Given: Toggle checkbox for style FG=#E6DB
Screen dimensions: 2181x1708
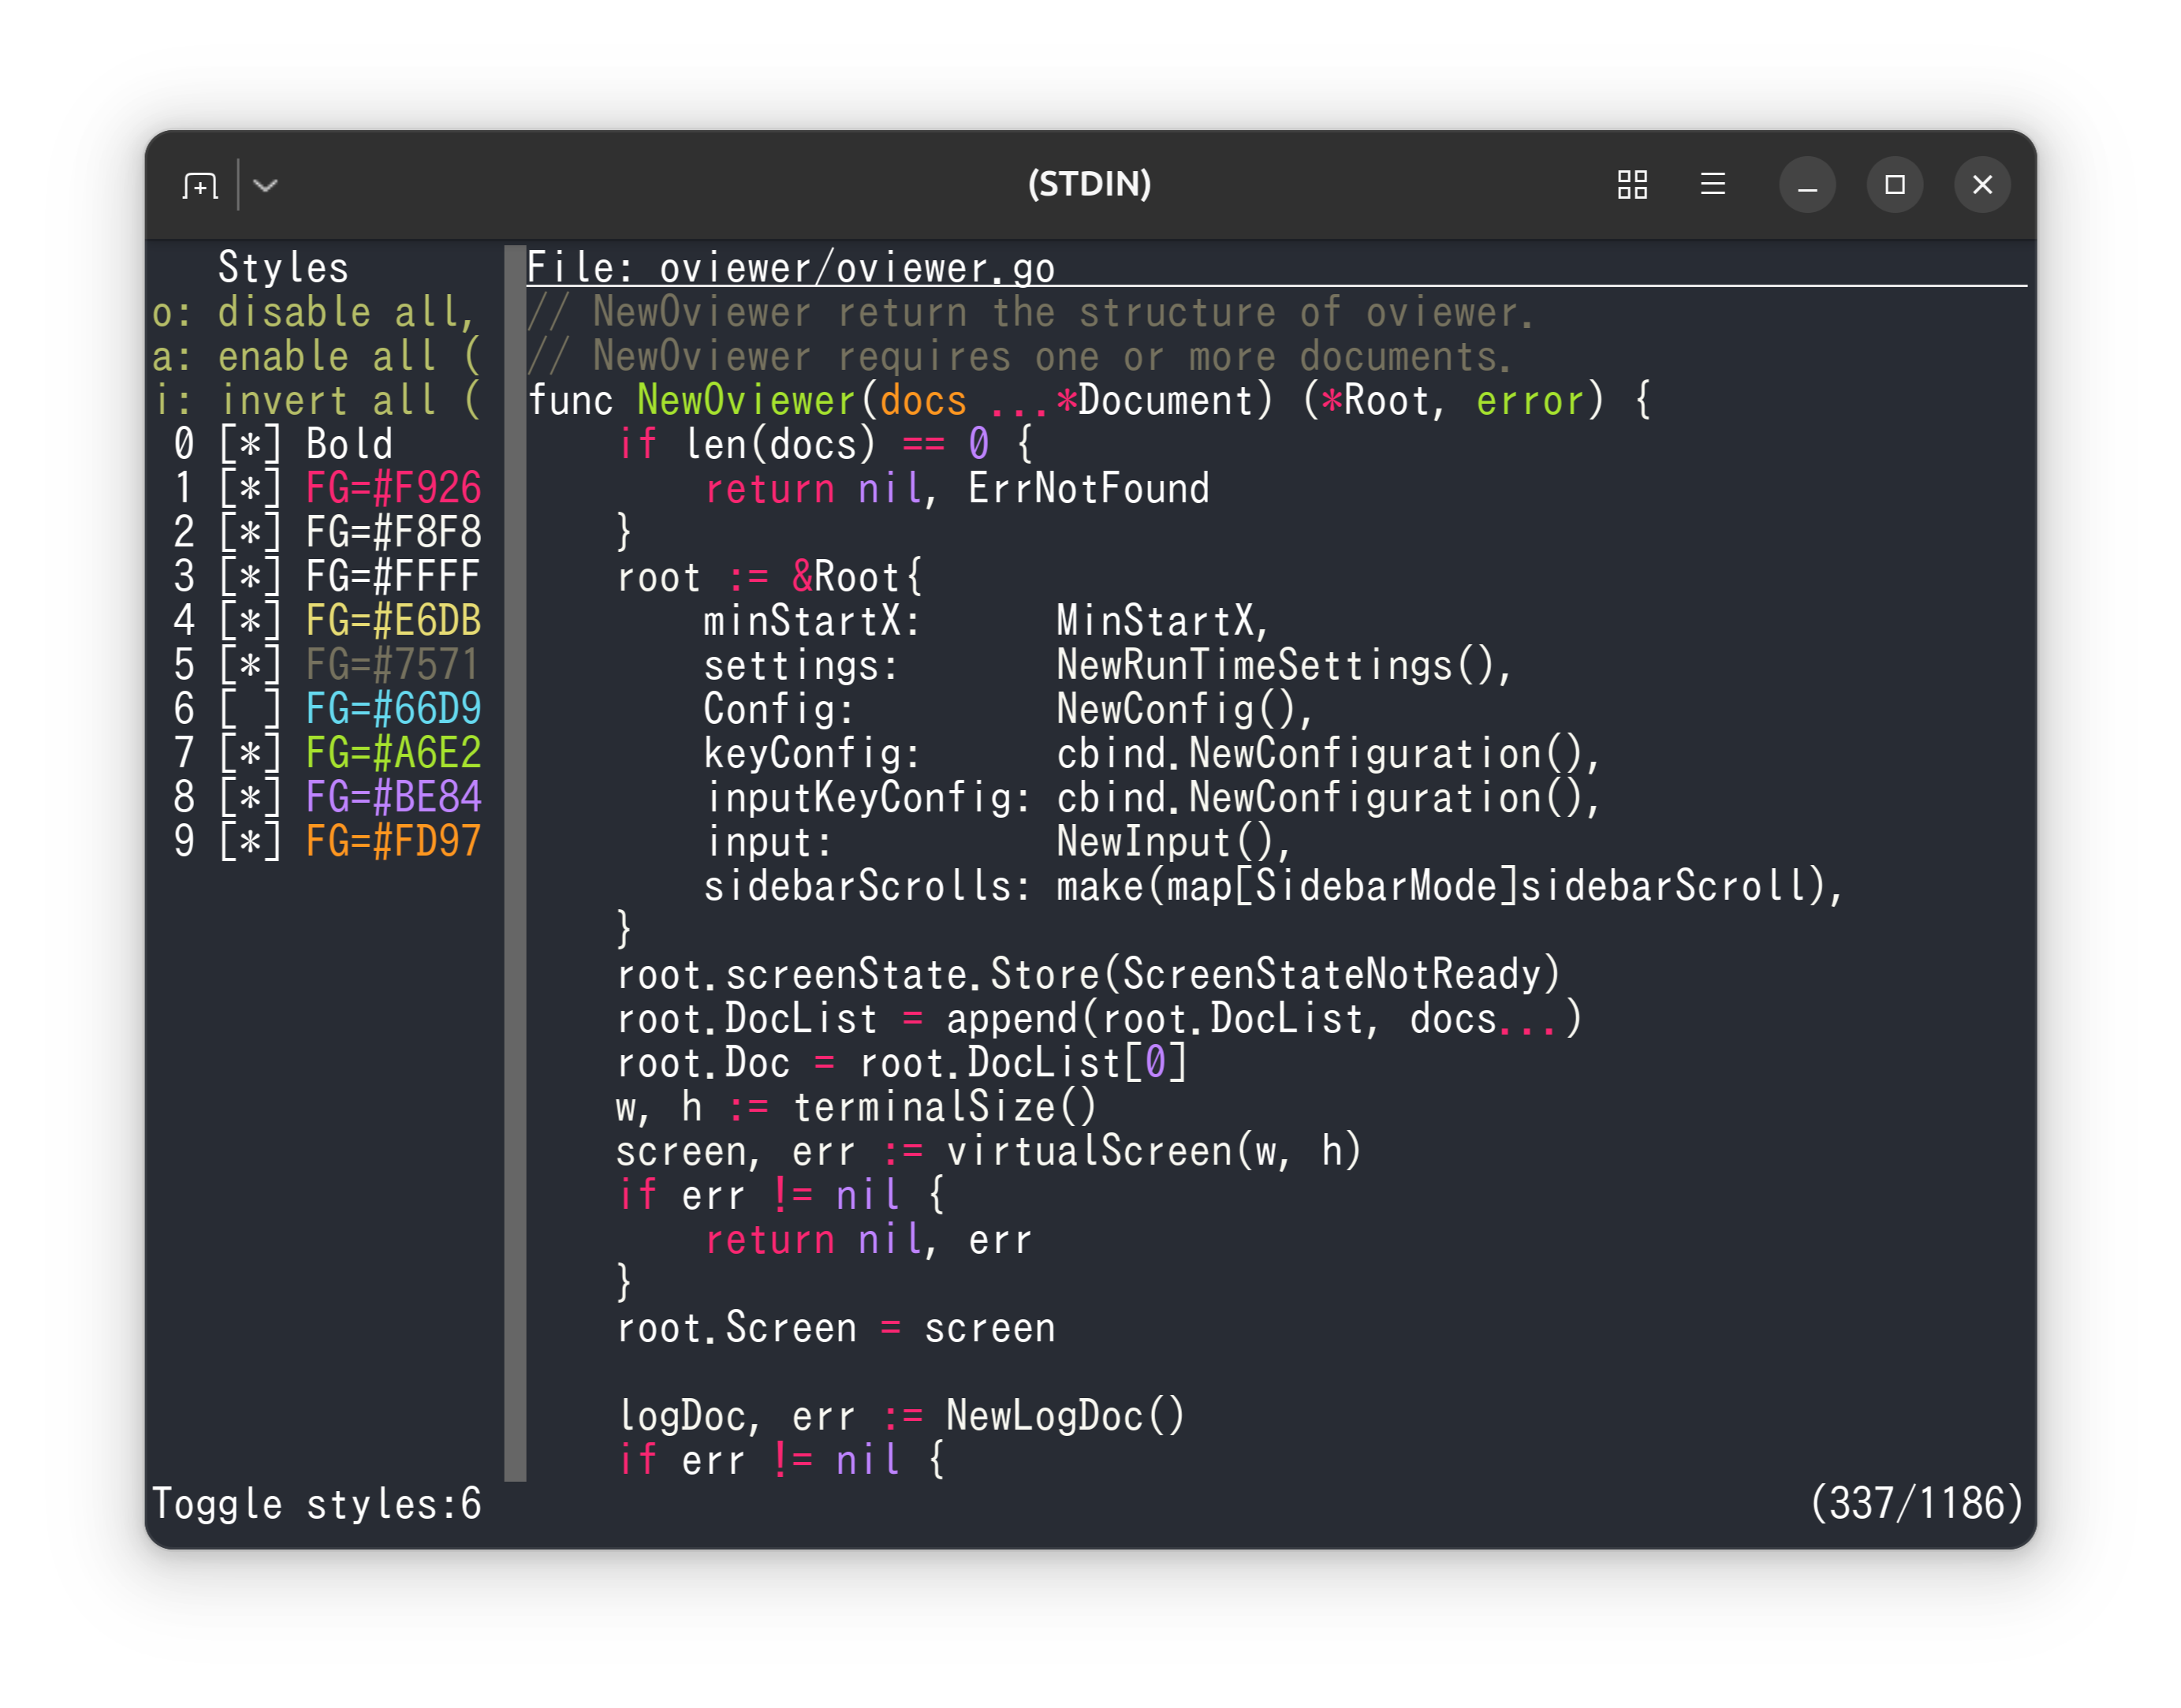Looking at the screenshot, I should coord(250,620).
